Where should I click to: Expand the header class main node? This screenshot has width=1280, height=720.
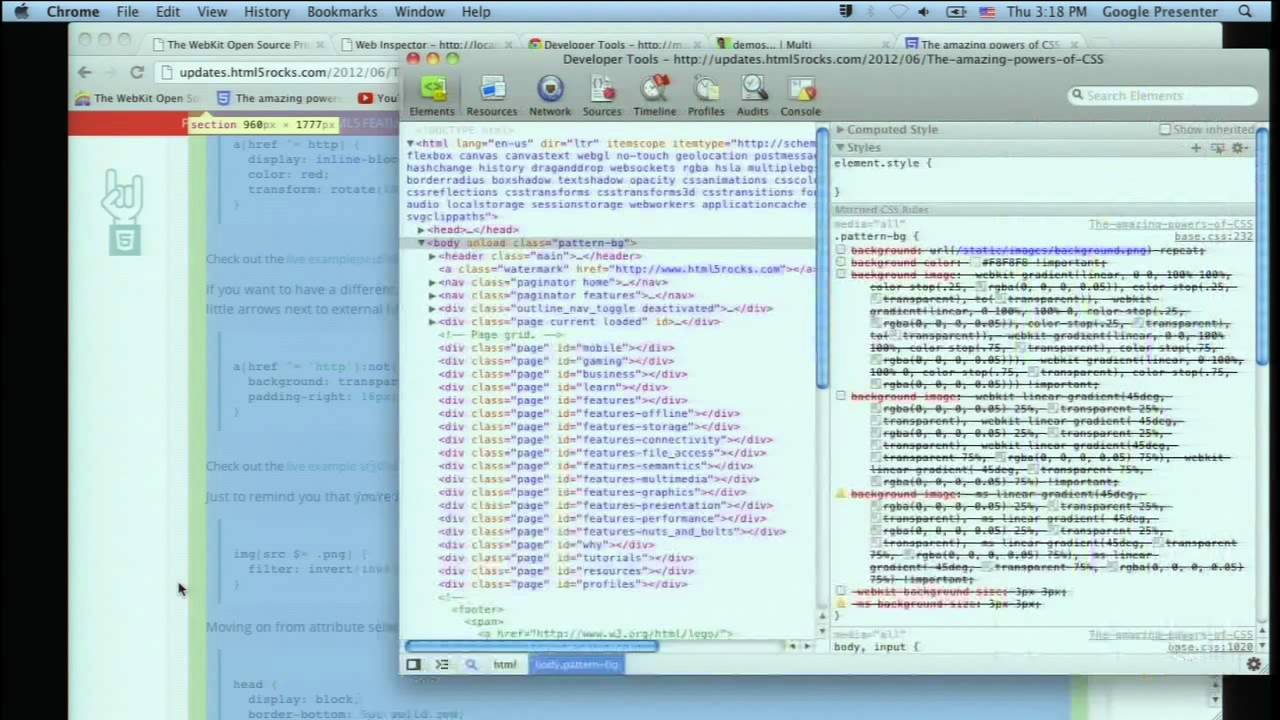point(431,255)
